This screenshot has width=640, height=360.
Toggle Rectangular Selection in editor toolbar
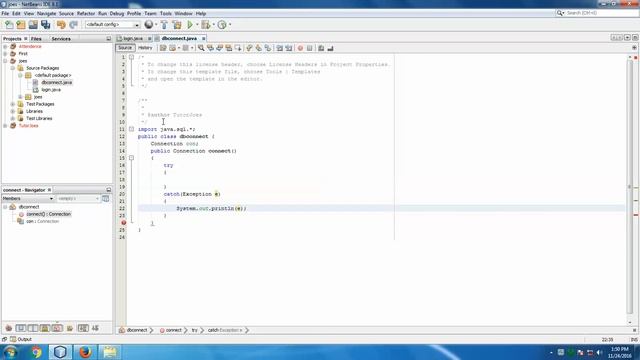coord(238,48)
